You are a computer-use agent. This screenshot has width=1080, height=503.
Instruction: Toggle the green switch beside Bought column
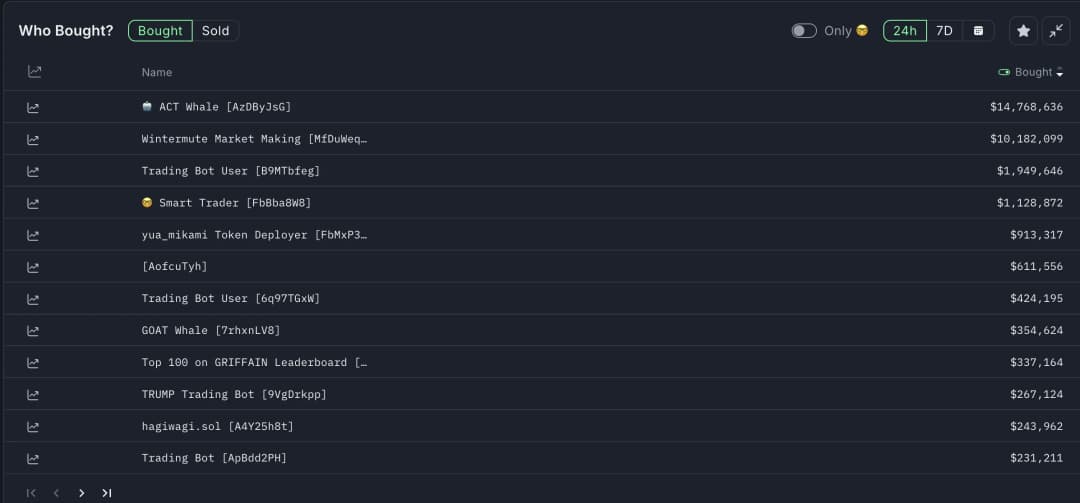point(1004,72)
